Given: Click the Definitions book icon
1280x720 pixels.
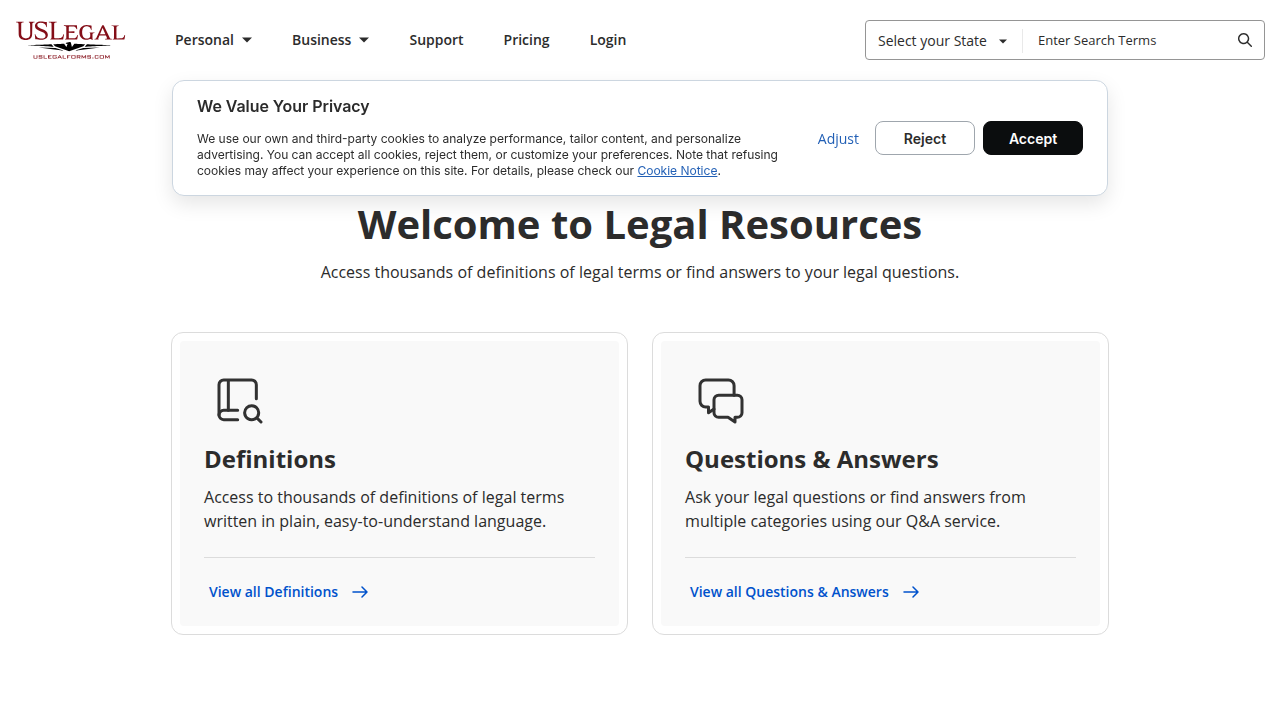Looking at the screenshot, I should pos(240,401).
